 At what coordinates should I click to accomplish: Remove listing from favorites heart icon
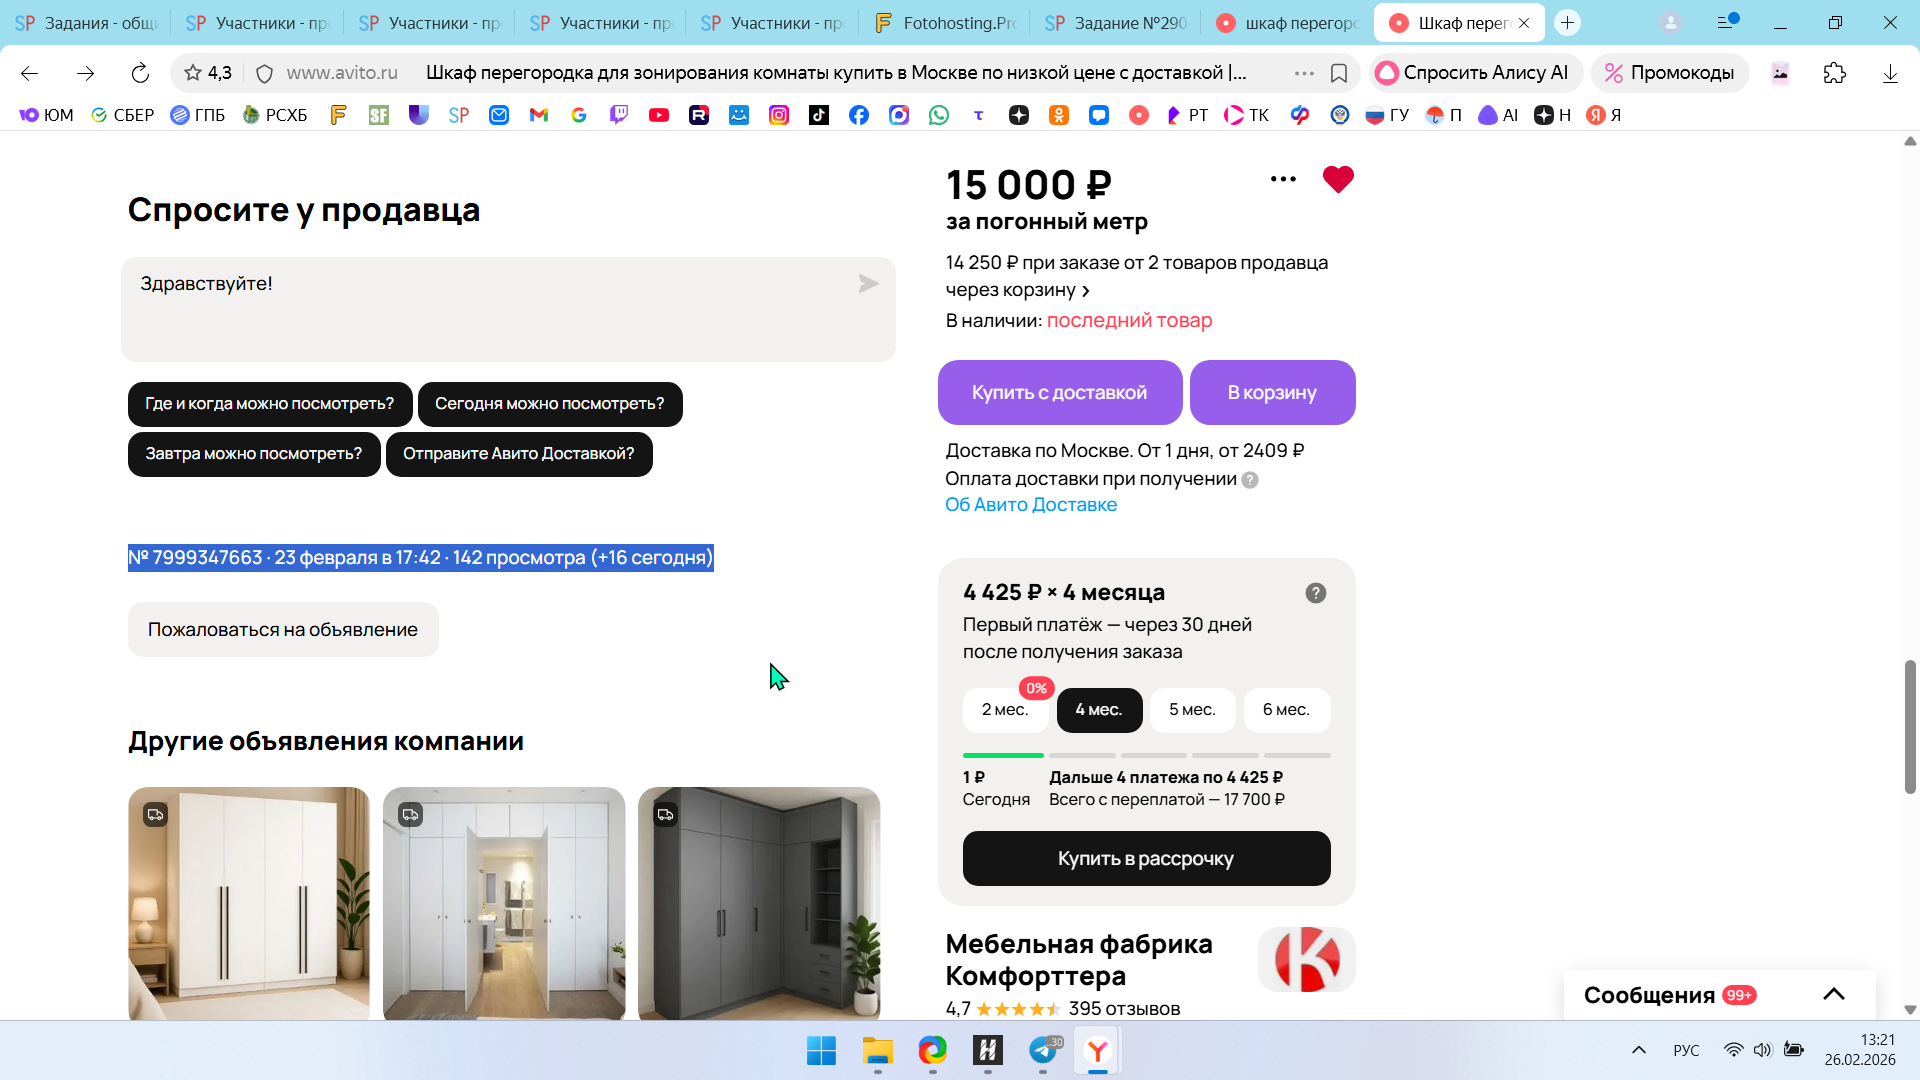tap(1337, 180)
